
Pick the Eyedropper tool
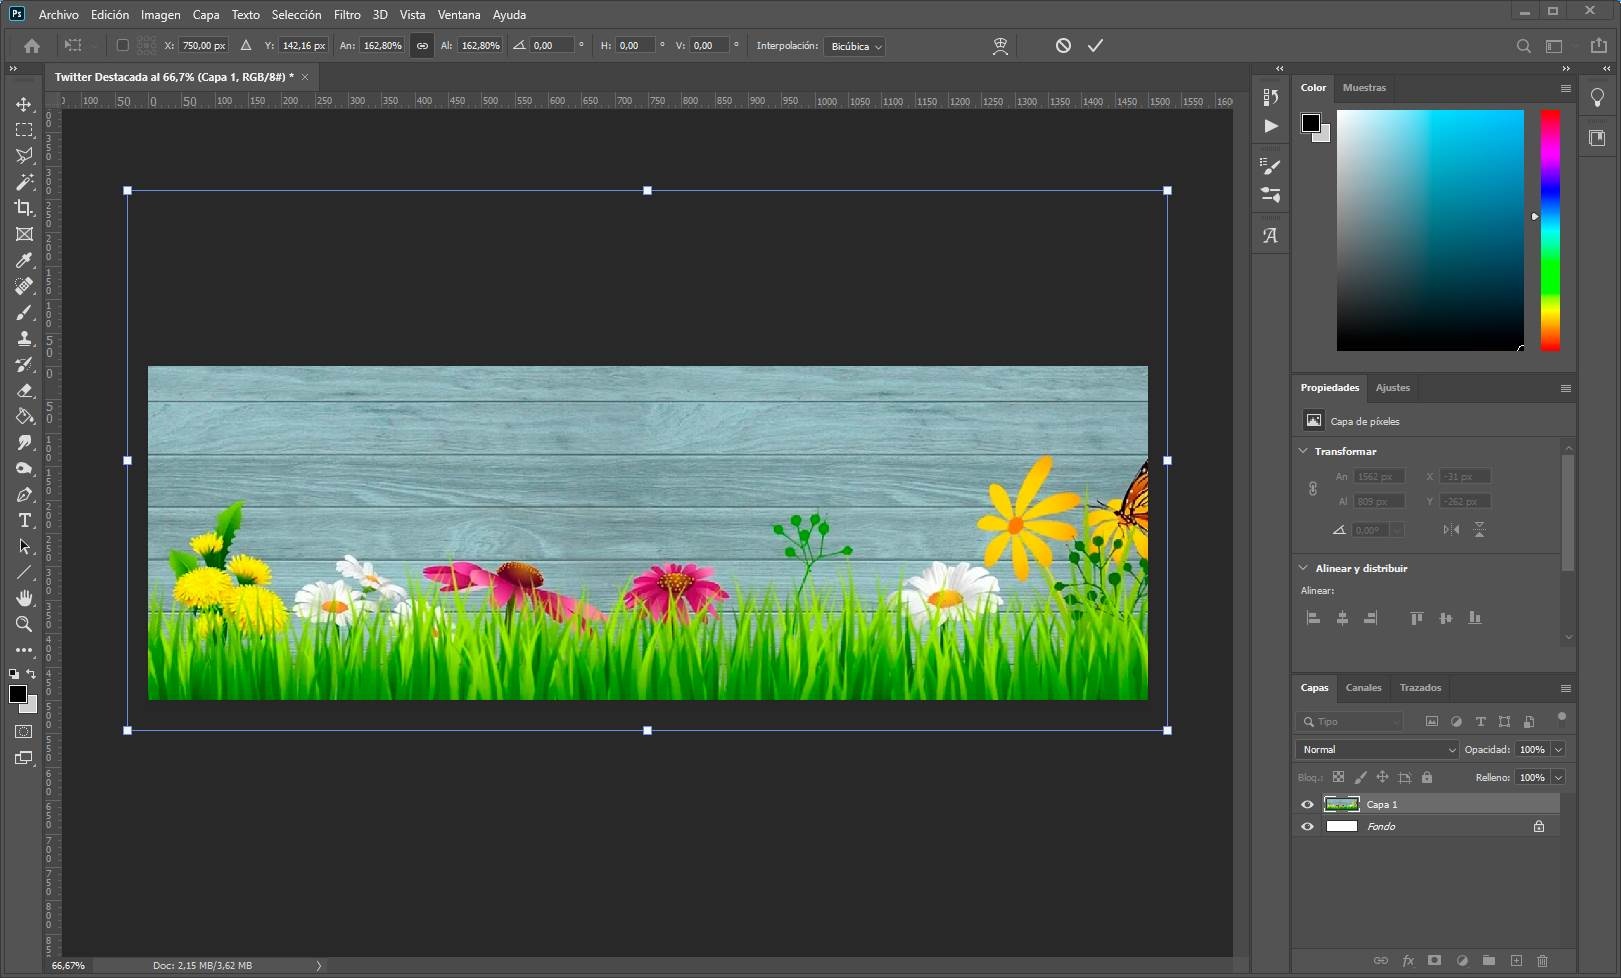(x=24, y=260)
